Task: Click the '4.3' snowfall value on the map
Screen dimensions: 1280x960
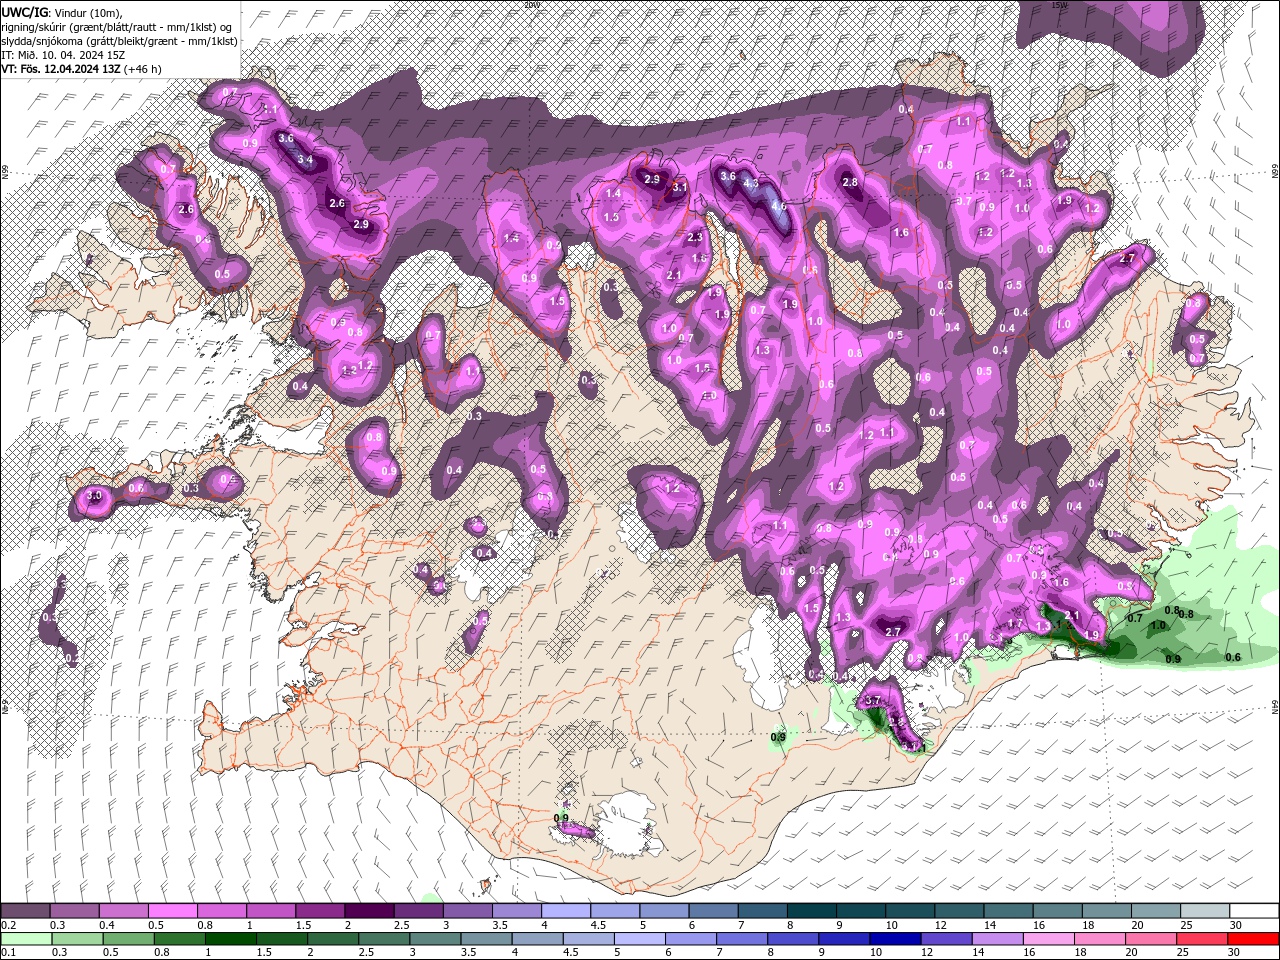Action: tap(751, 185)
